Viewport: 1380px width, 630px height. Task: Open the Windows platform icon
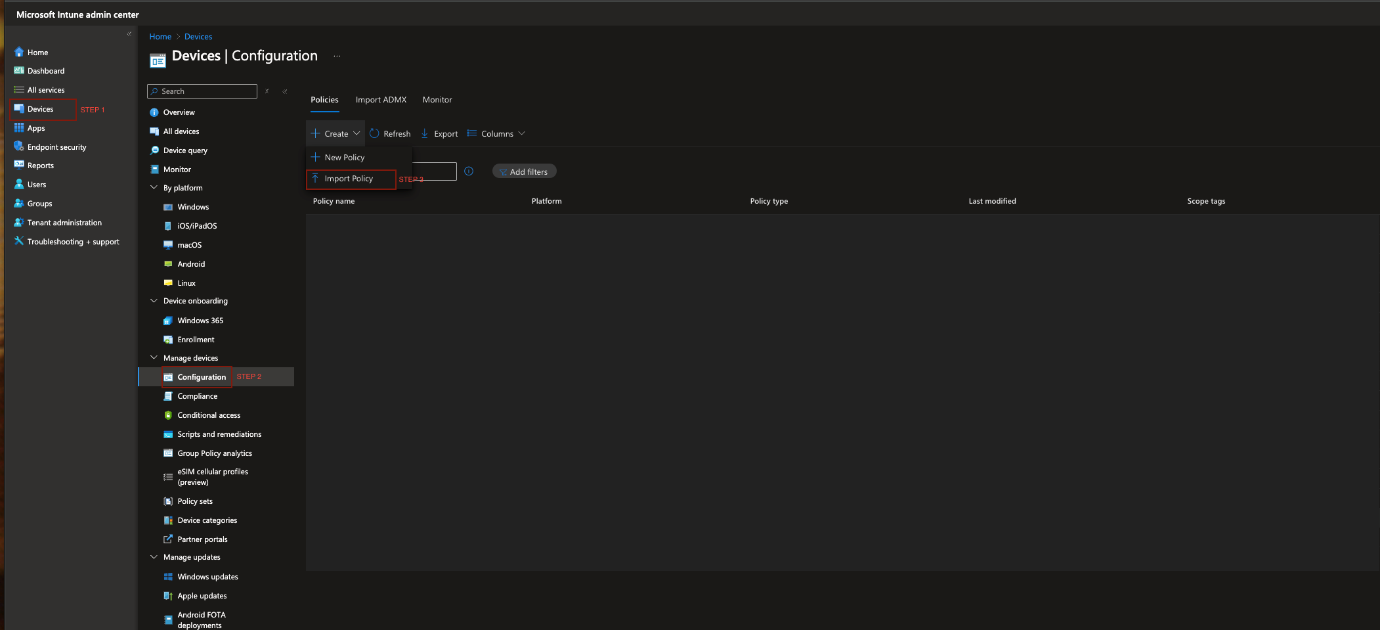pyautogui.click(x=168, y=207)
